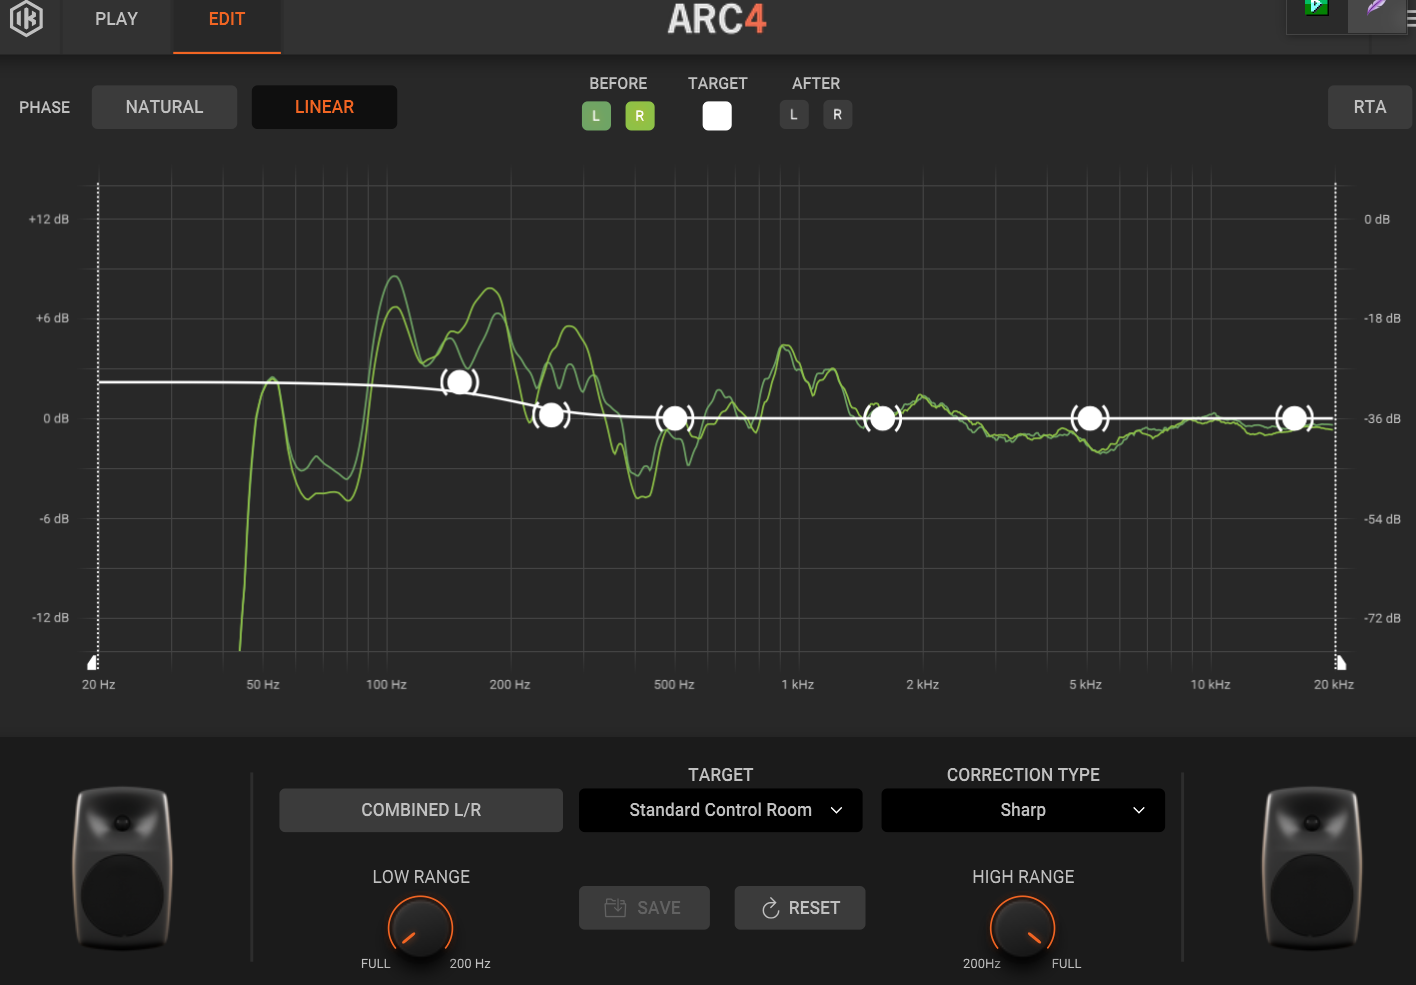Select the target curve point near 16 kHz
Viewport: 1416px width, 985px height.
[x=1295, y=419]
